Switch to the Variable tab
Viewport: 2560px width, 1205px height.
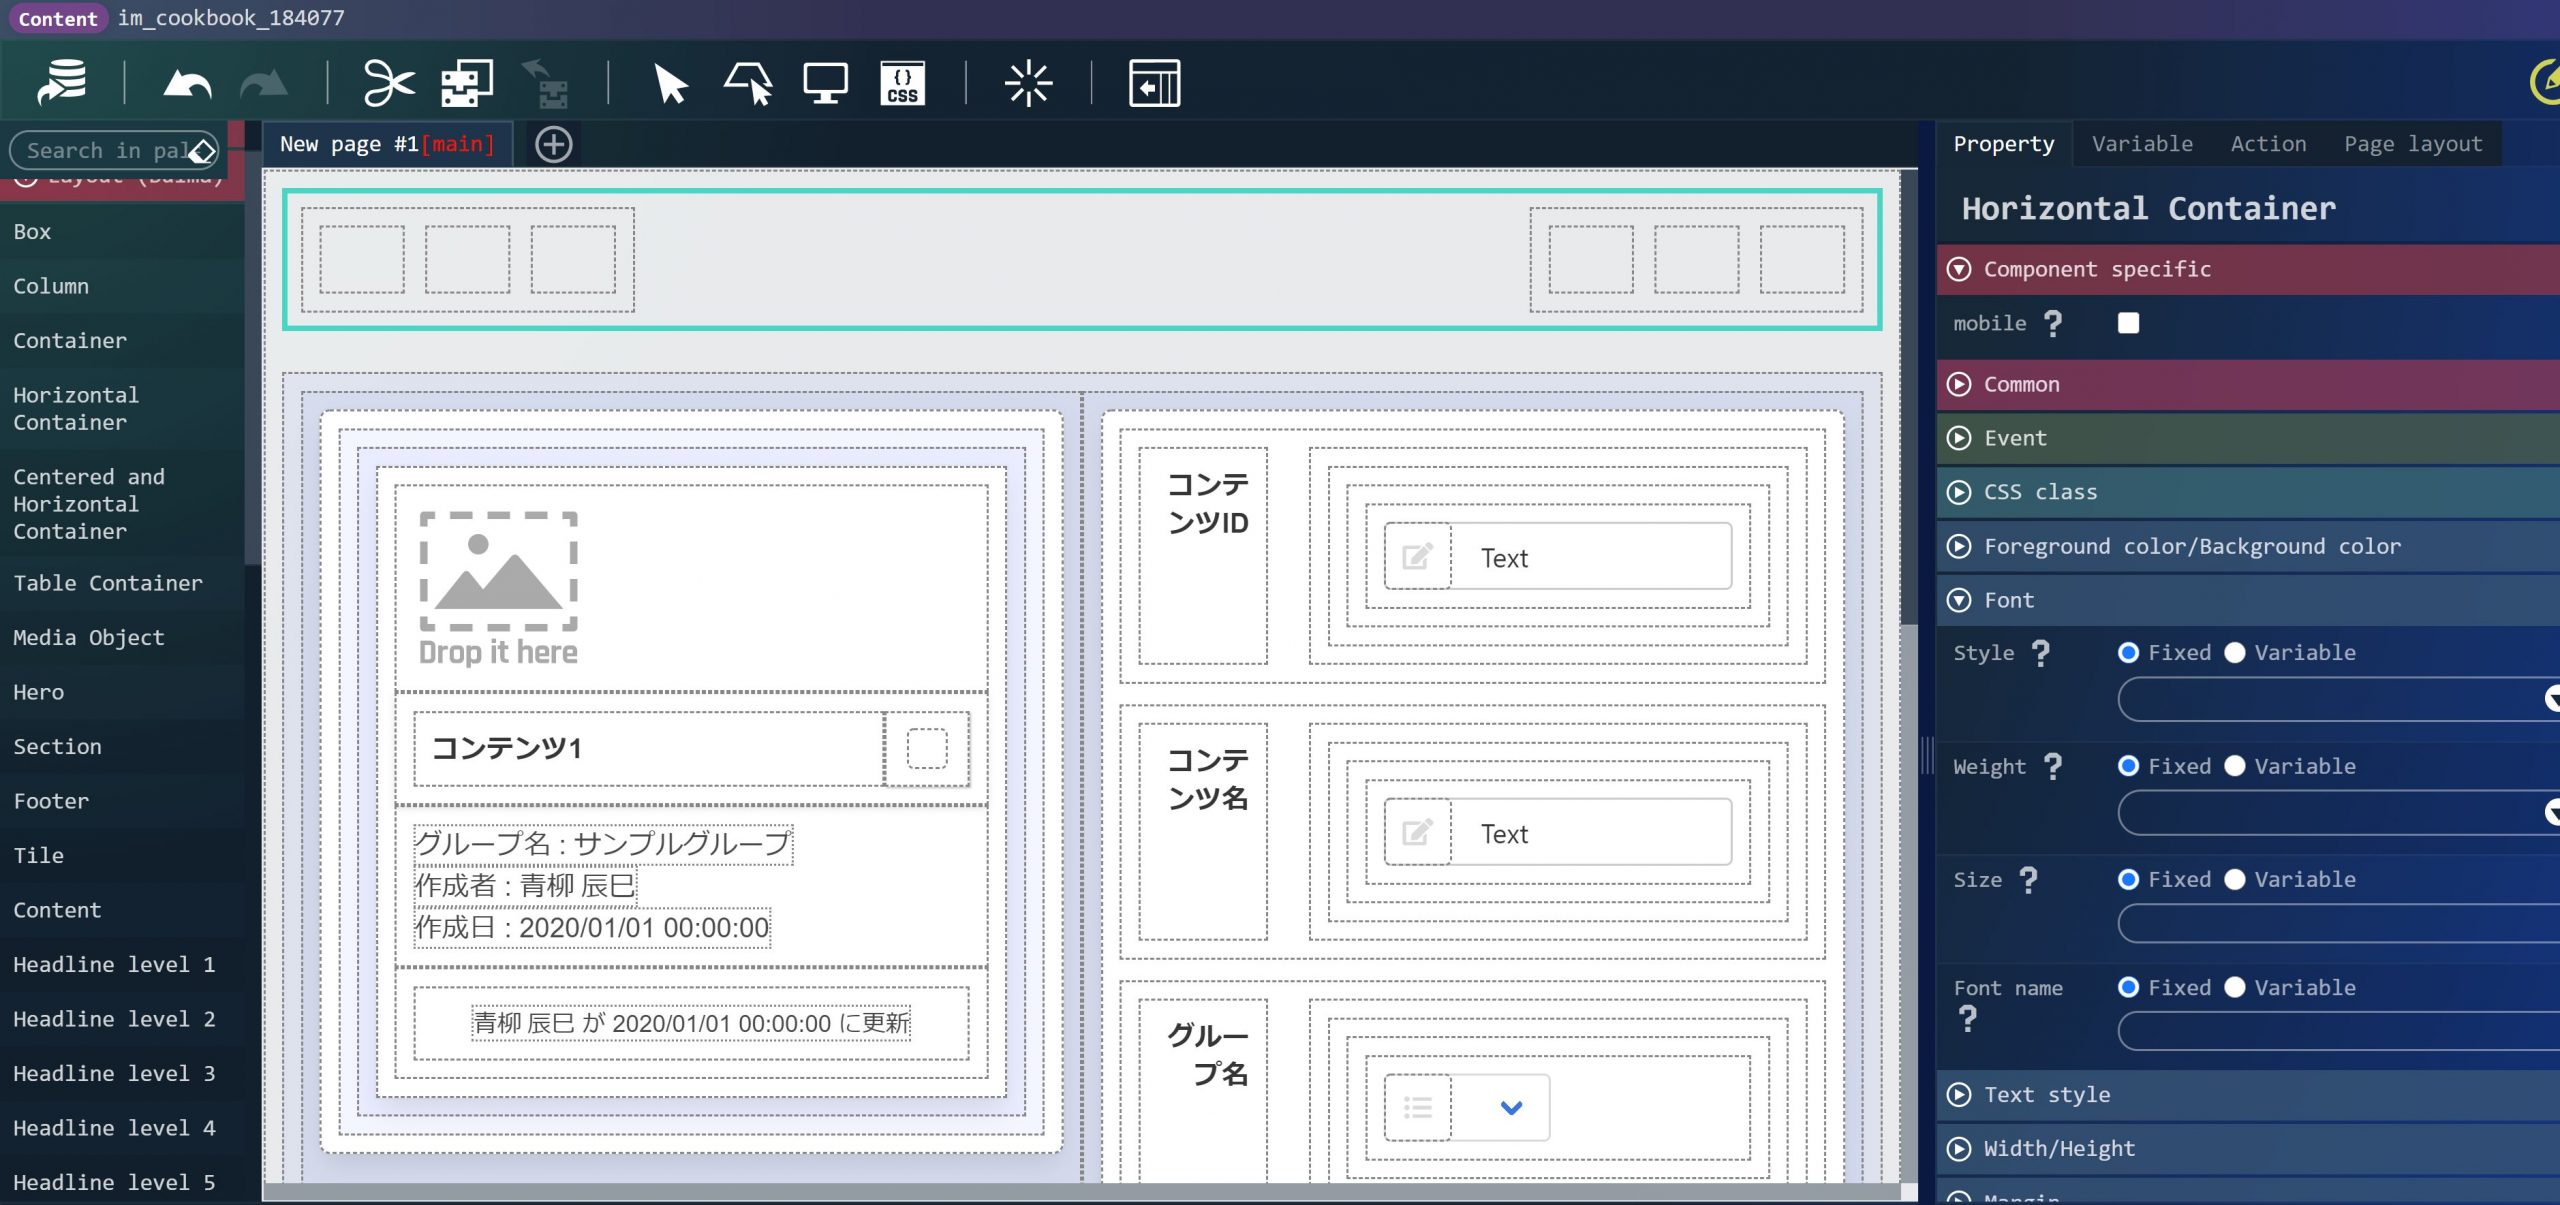point(2142,144)
